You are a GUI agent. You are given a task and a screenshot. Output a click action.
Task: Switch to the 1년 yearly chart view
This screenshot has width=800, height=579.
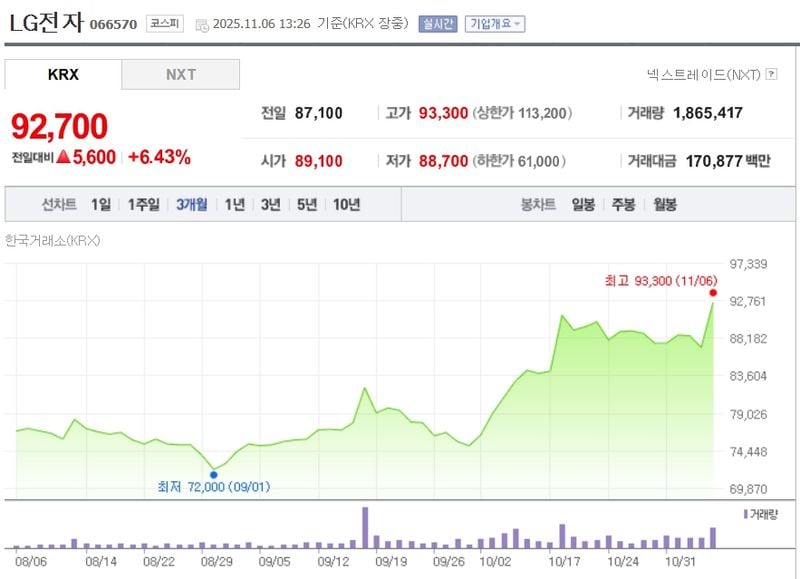(236, 204)
